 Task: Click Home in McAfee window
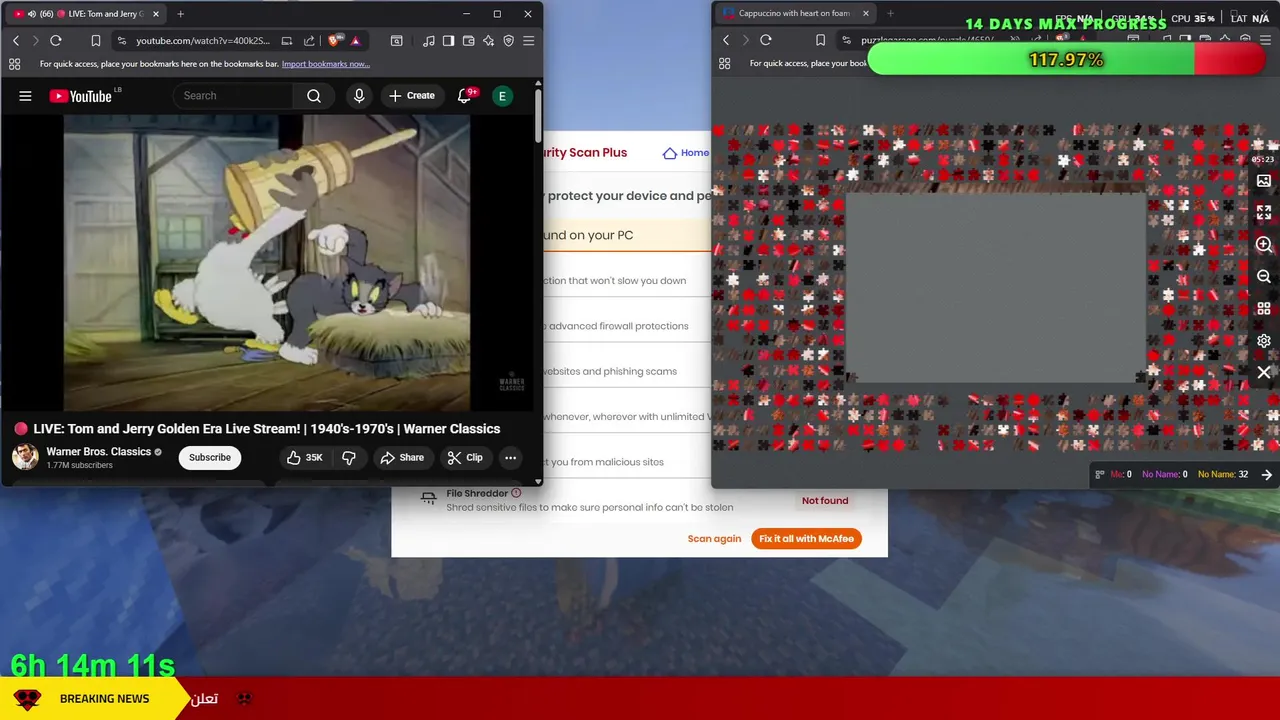(x=686, y=153)
